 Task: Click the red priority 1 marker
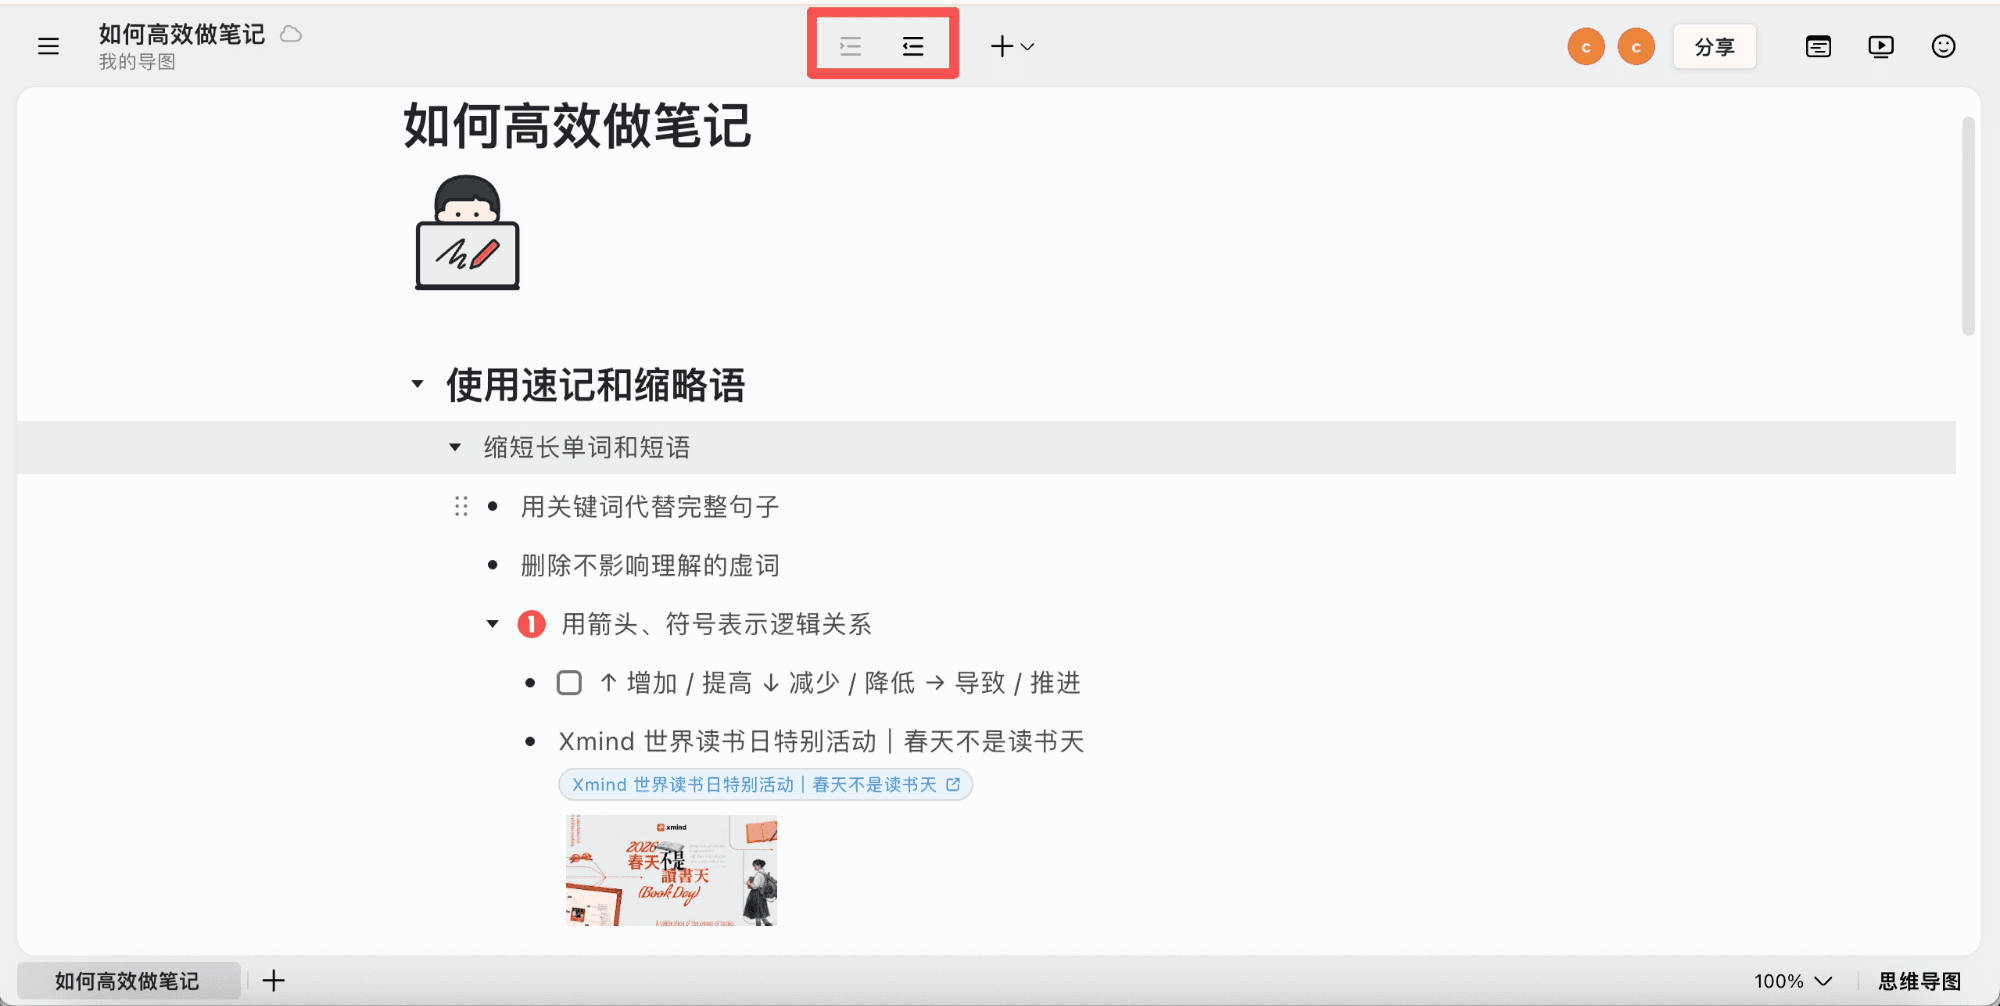[531, 625]
